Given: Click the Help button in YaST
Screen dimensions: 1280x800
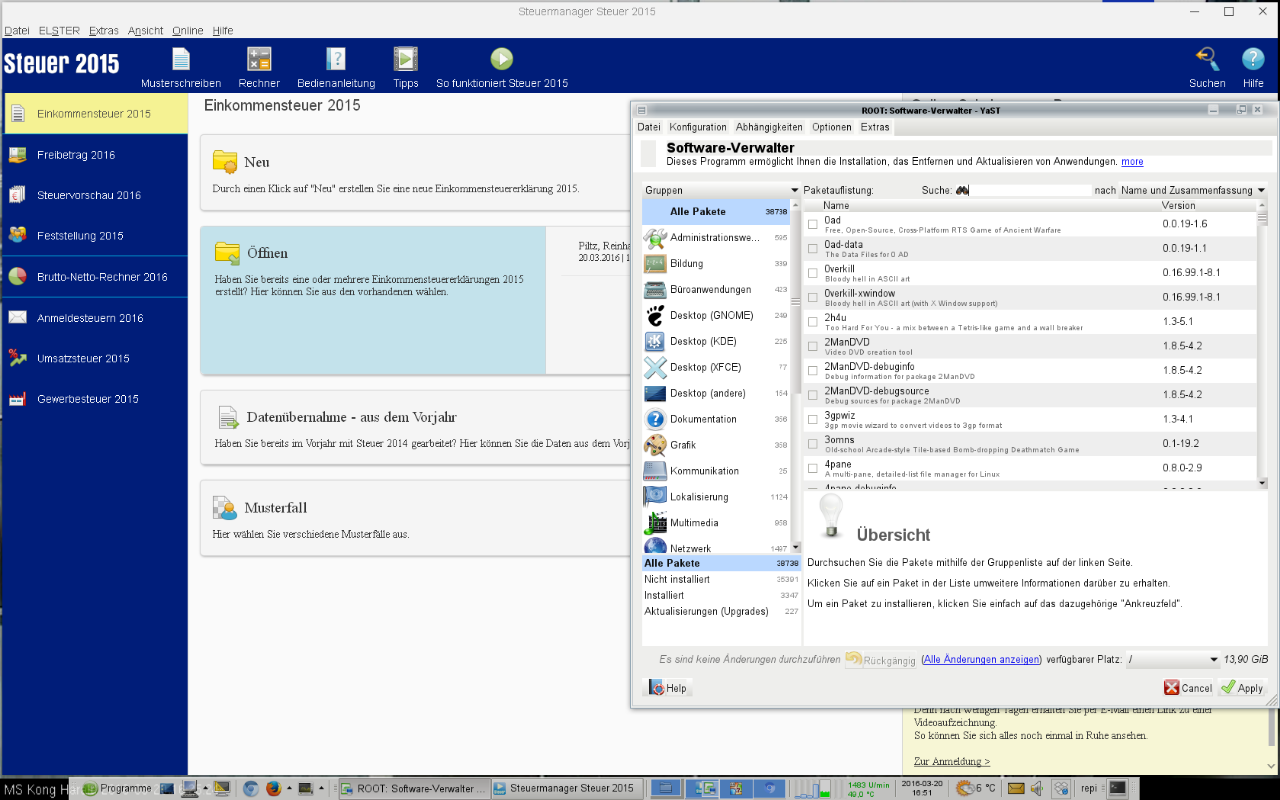Looking at the screenshot, I should click(668, 688).
